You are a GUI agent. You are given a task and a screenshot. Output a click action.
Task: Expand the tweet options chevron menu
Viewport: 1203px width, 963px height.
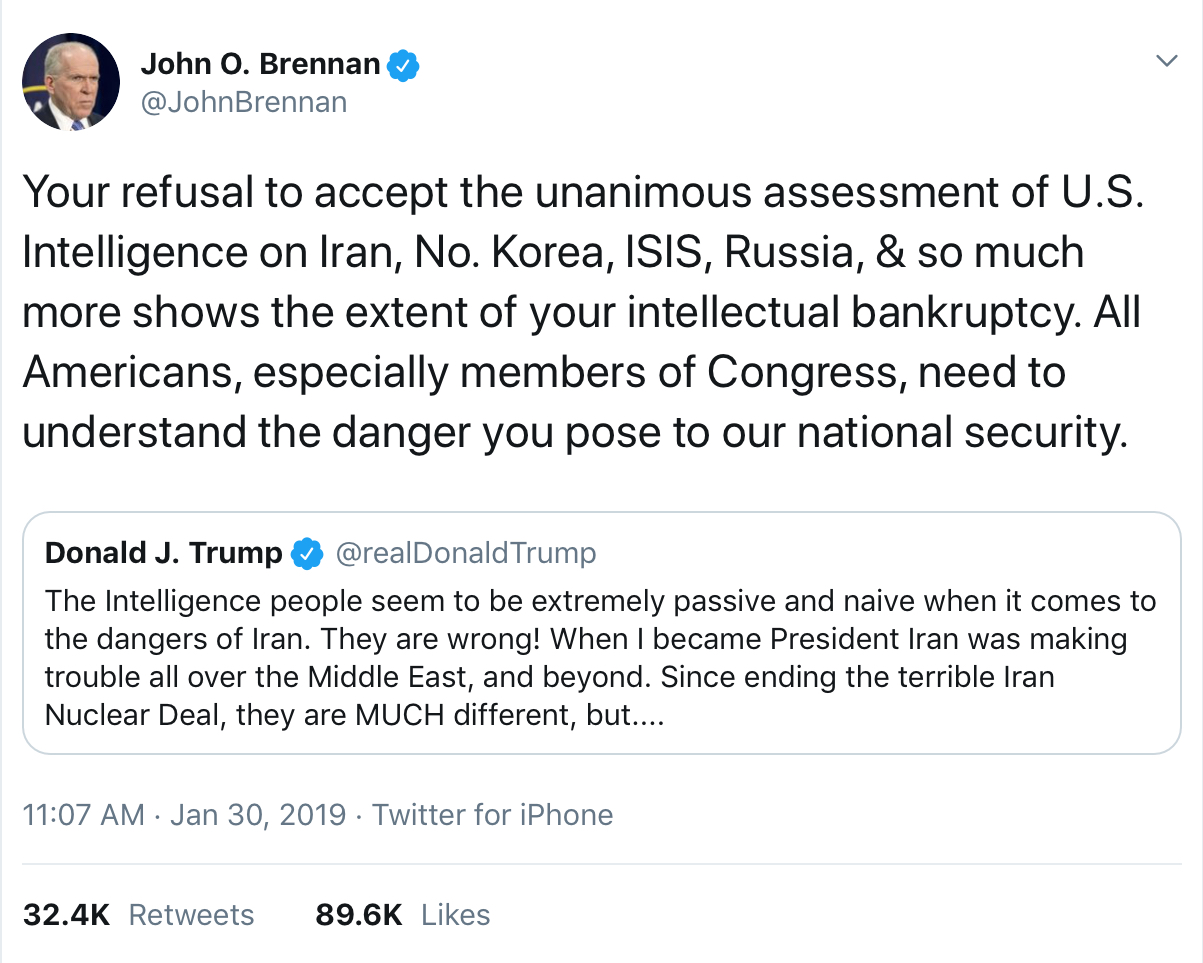point(1166,61)
